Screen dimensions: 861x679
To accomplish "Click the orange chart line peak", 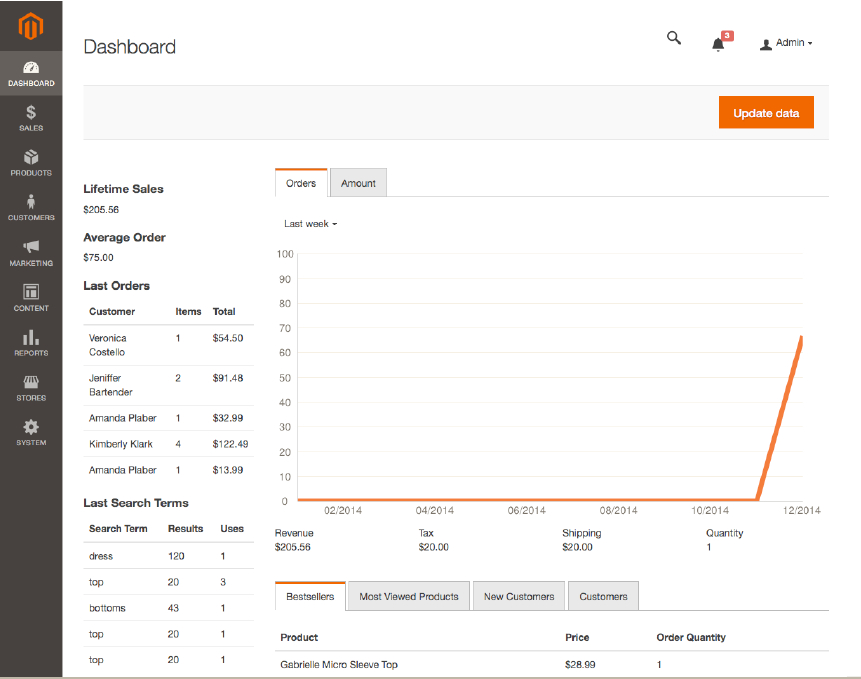I will (x=801, y=339).
